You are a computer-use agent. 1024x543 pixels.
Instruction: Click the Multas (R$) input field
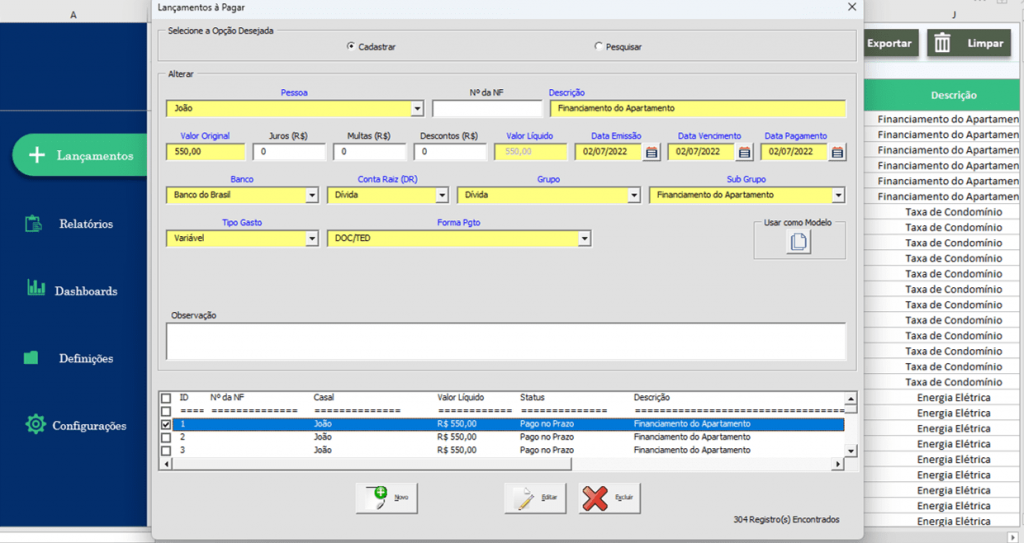[x=369, y=152]
